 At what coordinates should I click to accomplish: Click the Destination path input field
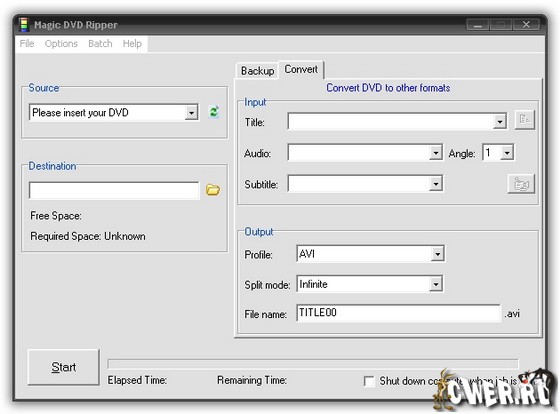coord(114,190)
